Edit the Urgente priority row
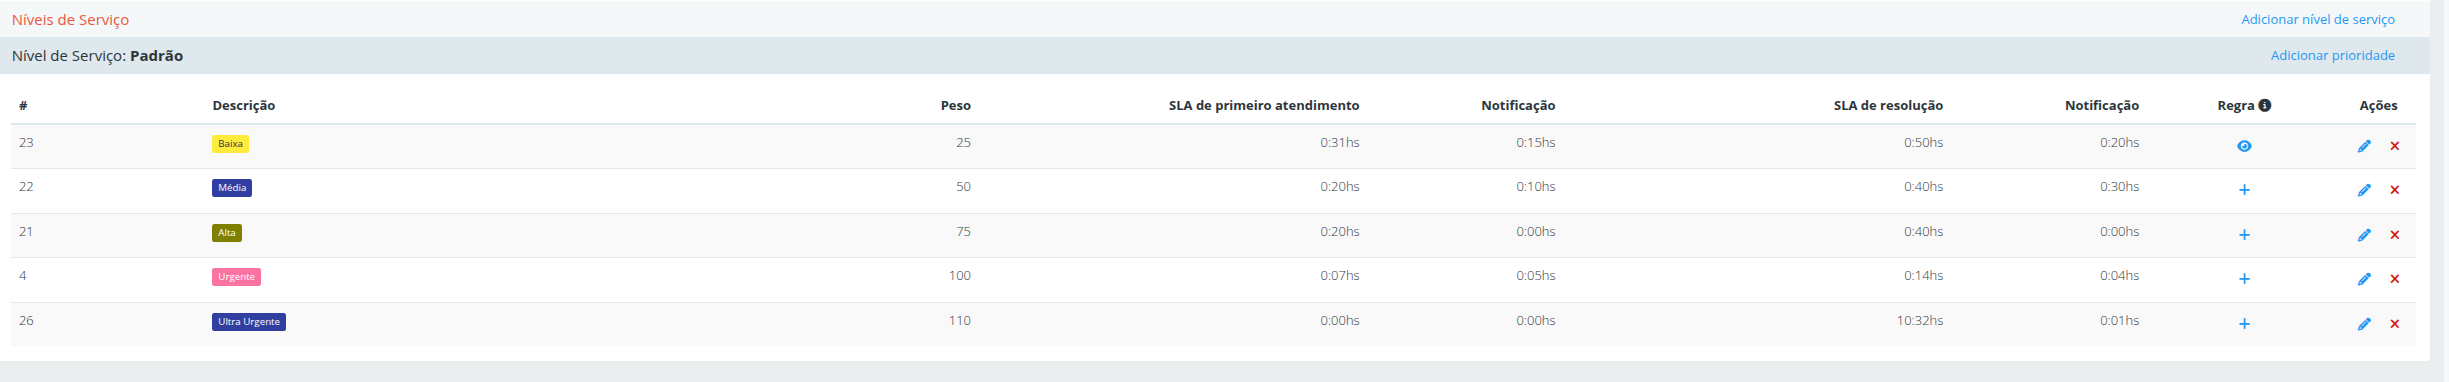Viewport: 2449px width, 382px height. [2364, 279]
